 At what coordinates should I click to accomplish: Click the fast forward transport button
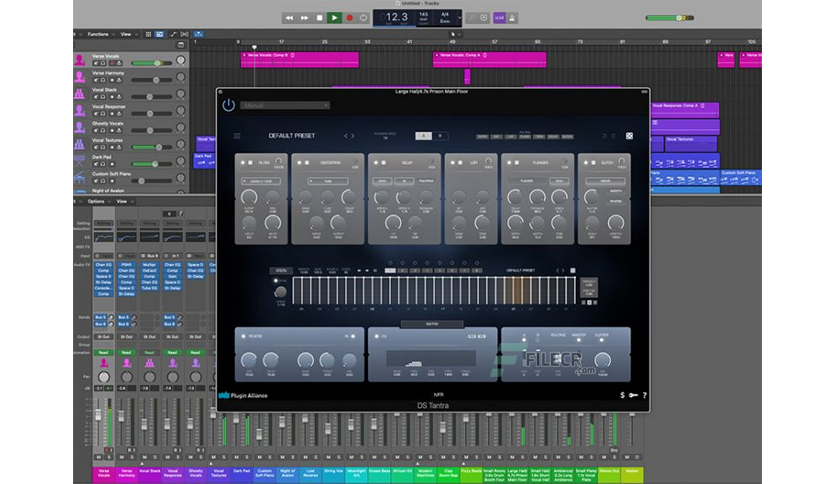pyautogui.click(x=304, y=18)
